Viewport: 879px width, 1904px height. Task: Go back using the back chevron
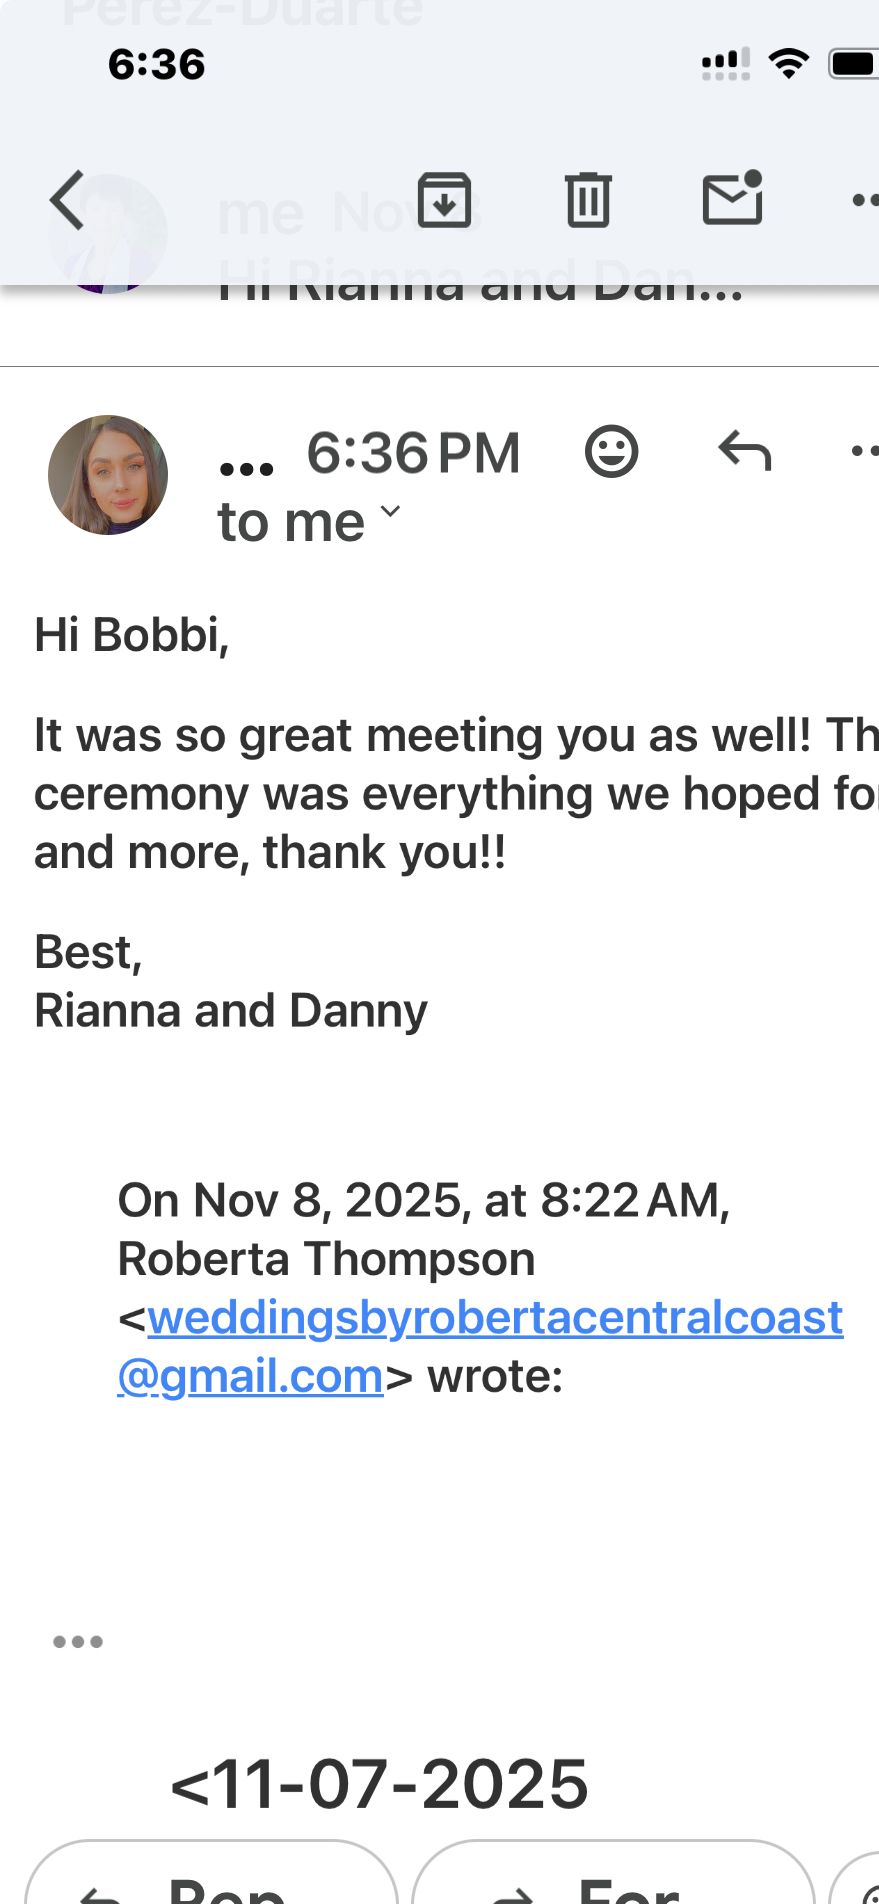click(68, 200)
